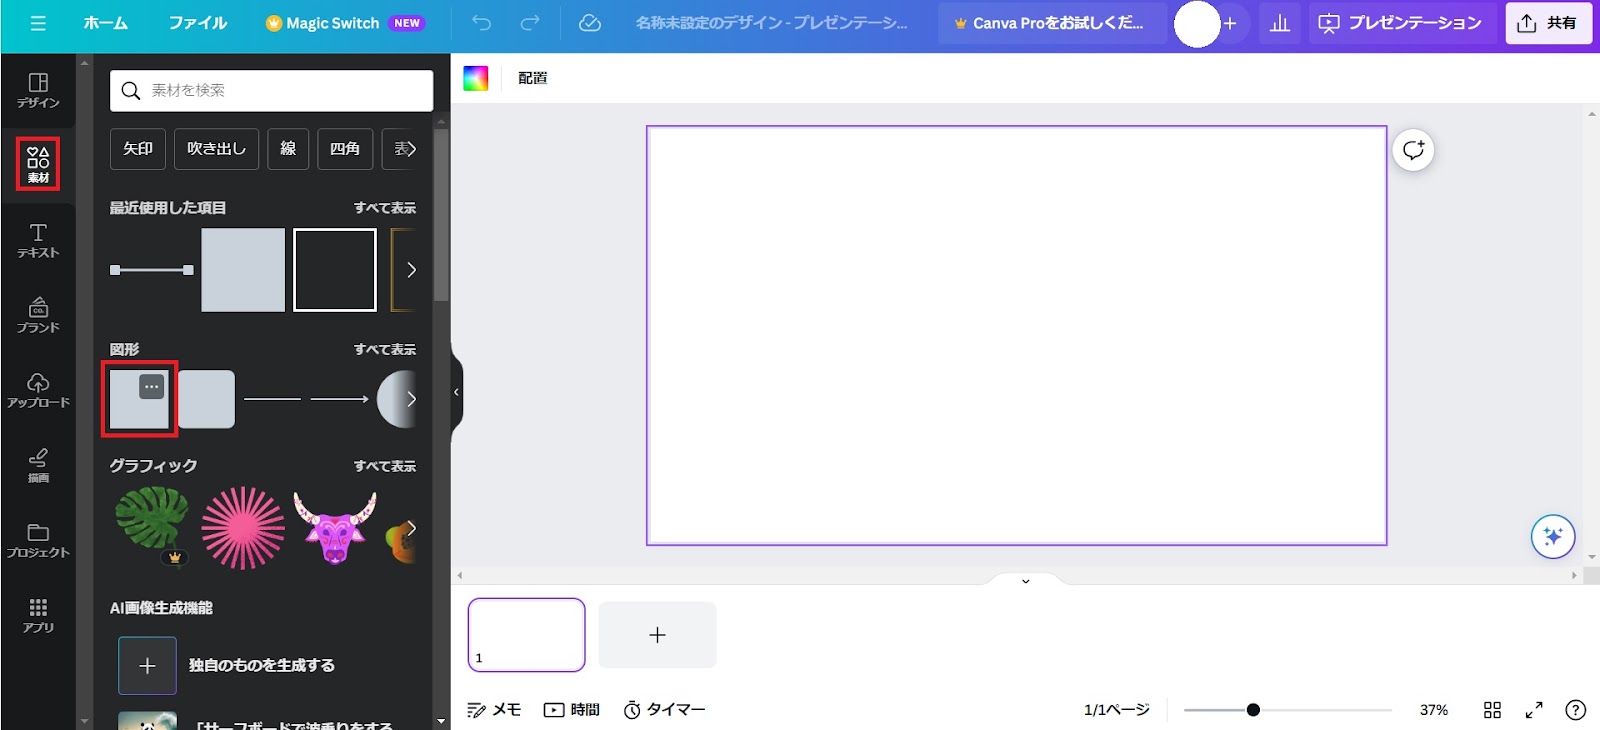Open the プロジェクト projects panel
Viewport: 1600px width, 730px height.
pos(38,540)
